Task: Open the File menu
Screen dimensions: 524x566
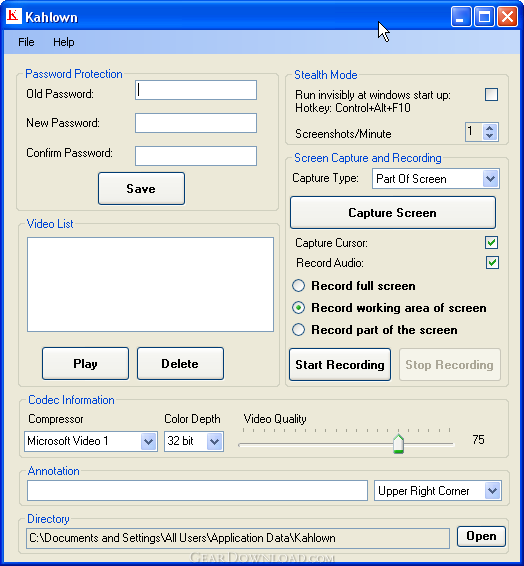Action: (x=26, y=42)
